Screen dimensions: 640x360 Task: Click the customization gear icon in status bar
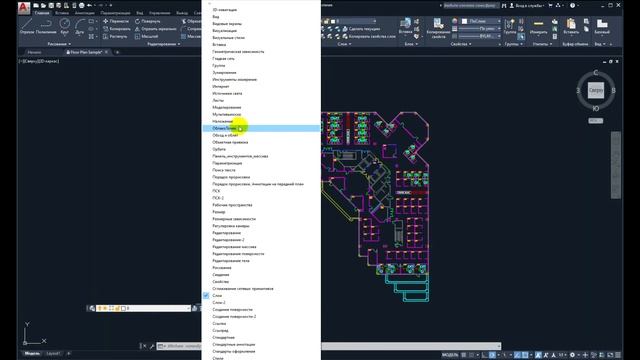572,355
